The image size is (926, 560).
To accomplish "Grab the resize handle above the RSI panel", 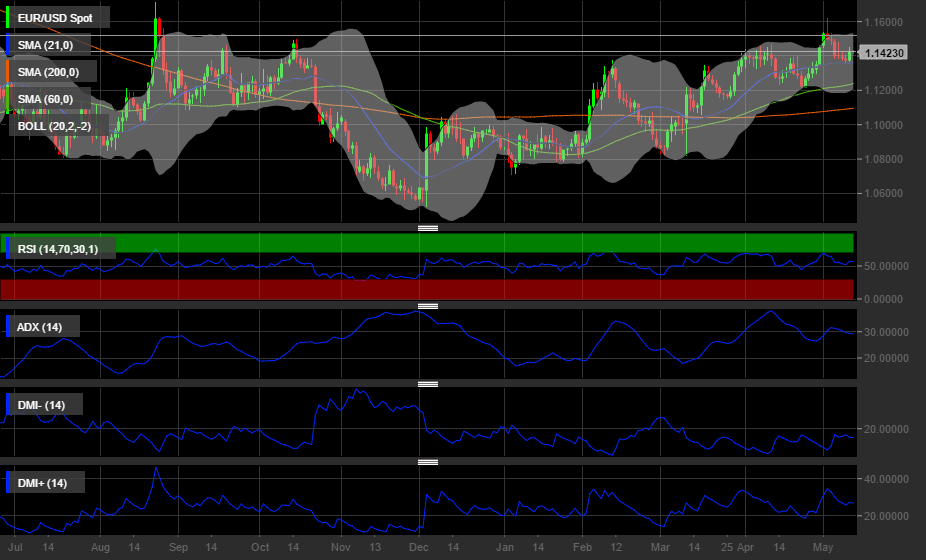I will pos(428,228).
